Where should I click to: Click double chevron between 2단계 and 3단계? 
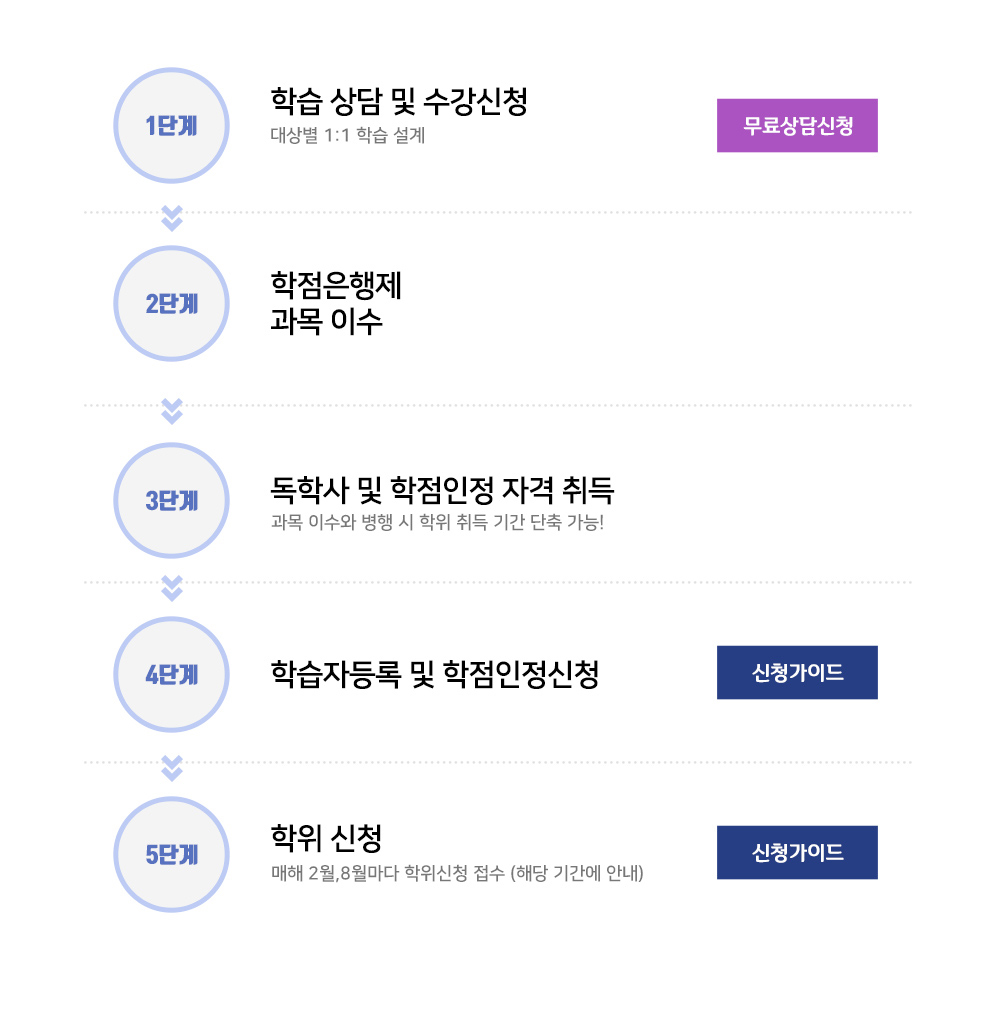[172, 411]
